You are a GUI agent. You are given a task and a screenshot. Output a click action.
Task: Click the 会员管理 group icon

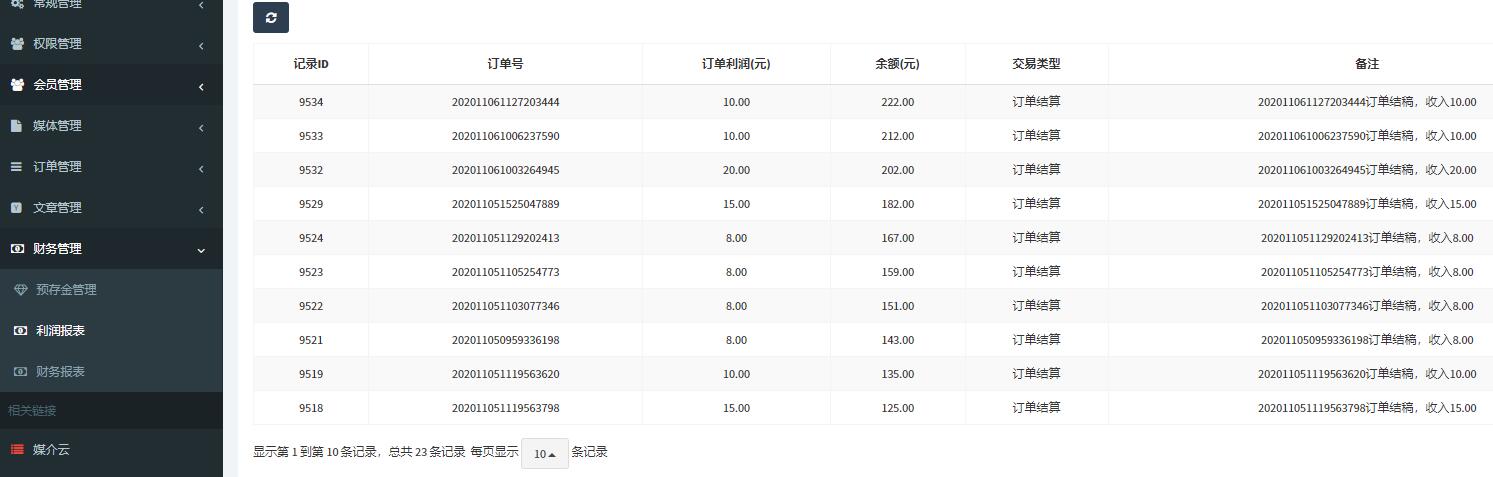point(17,85)
